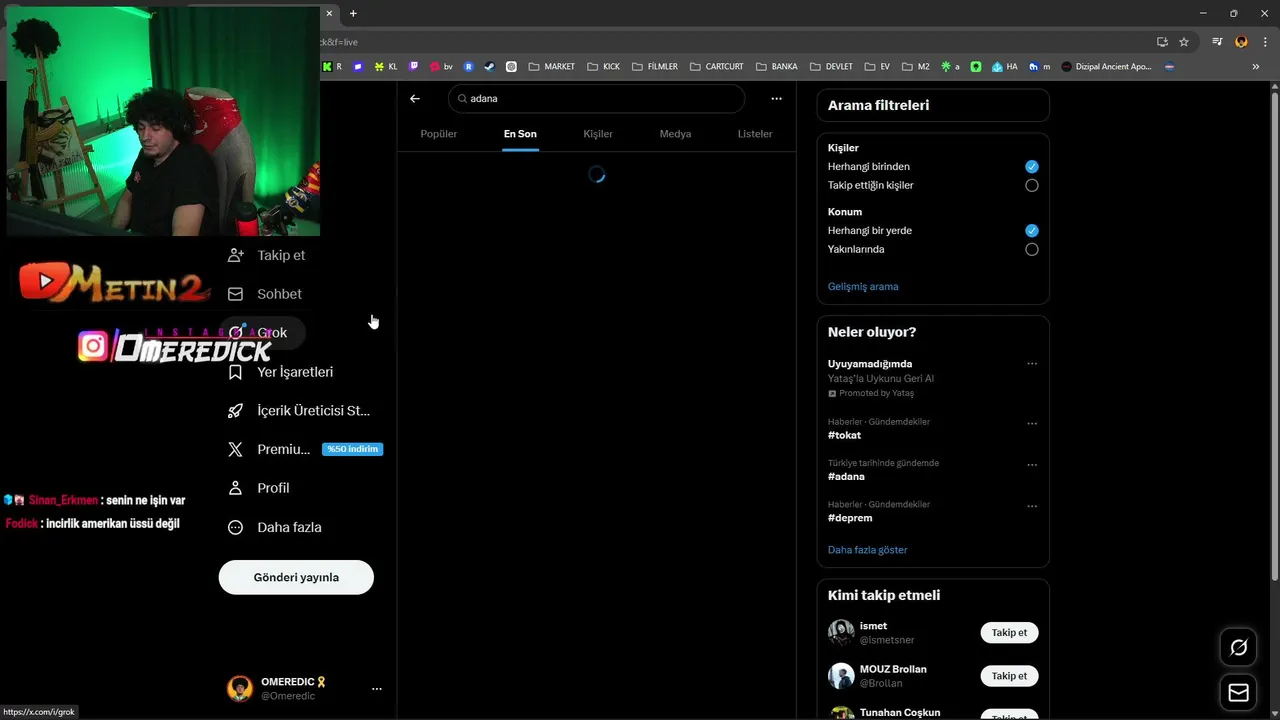Open the #deprem trending topic
The width and height of the screenshot is (1280, 720).
(x=850, y=518)
